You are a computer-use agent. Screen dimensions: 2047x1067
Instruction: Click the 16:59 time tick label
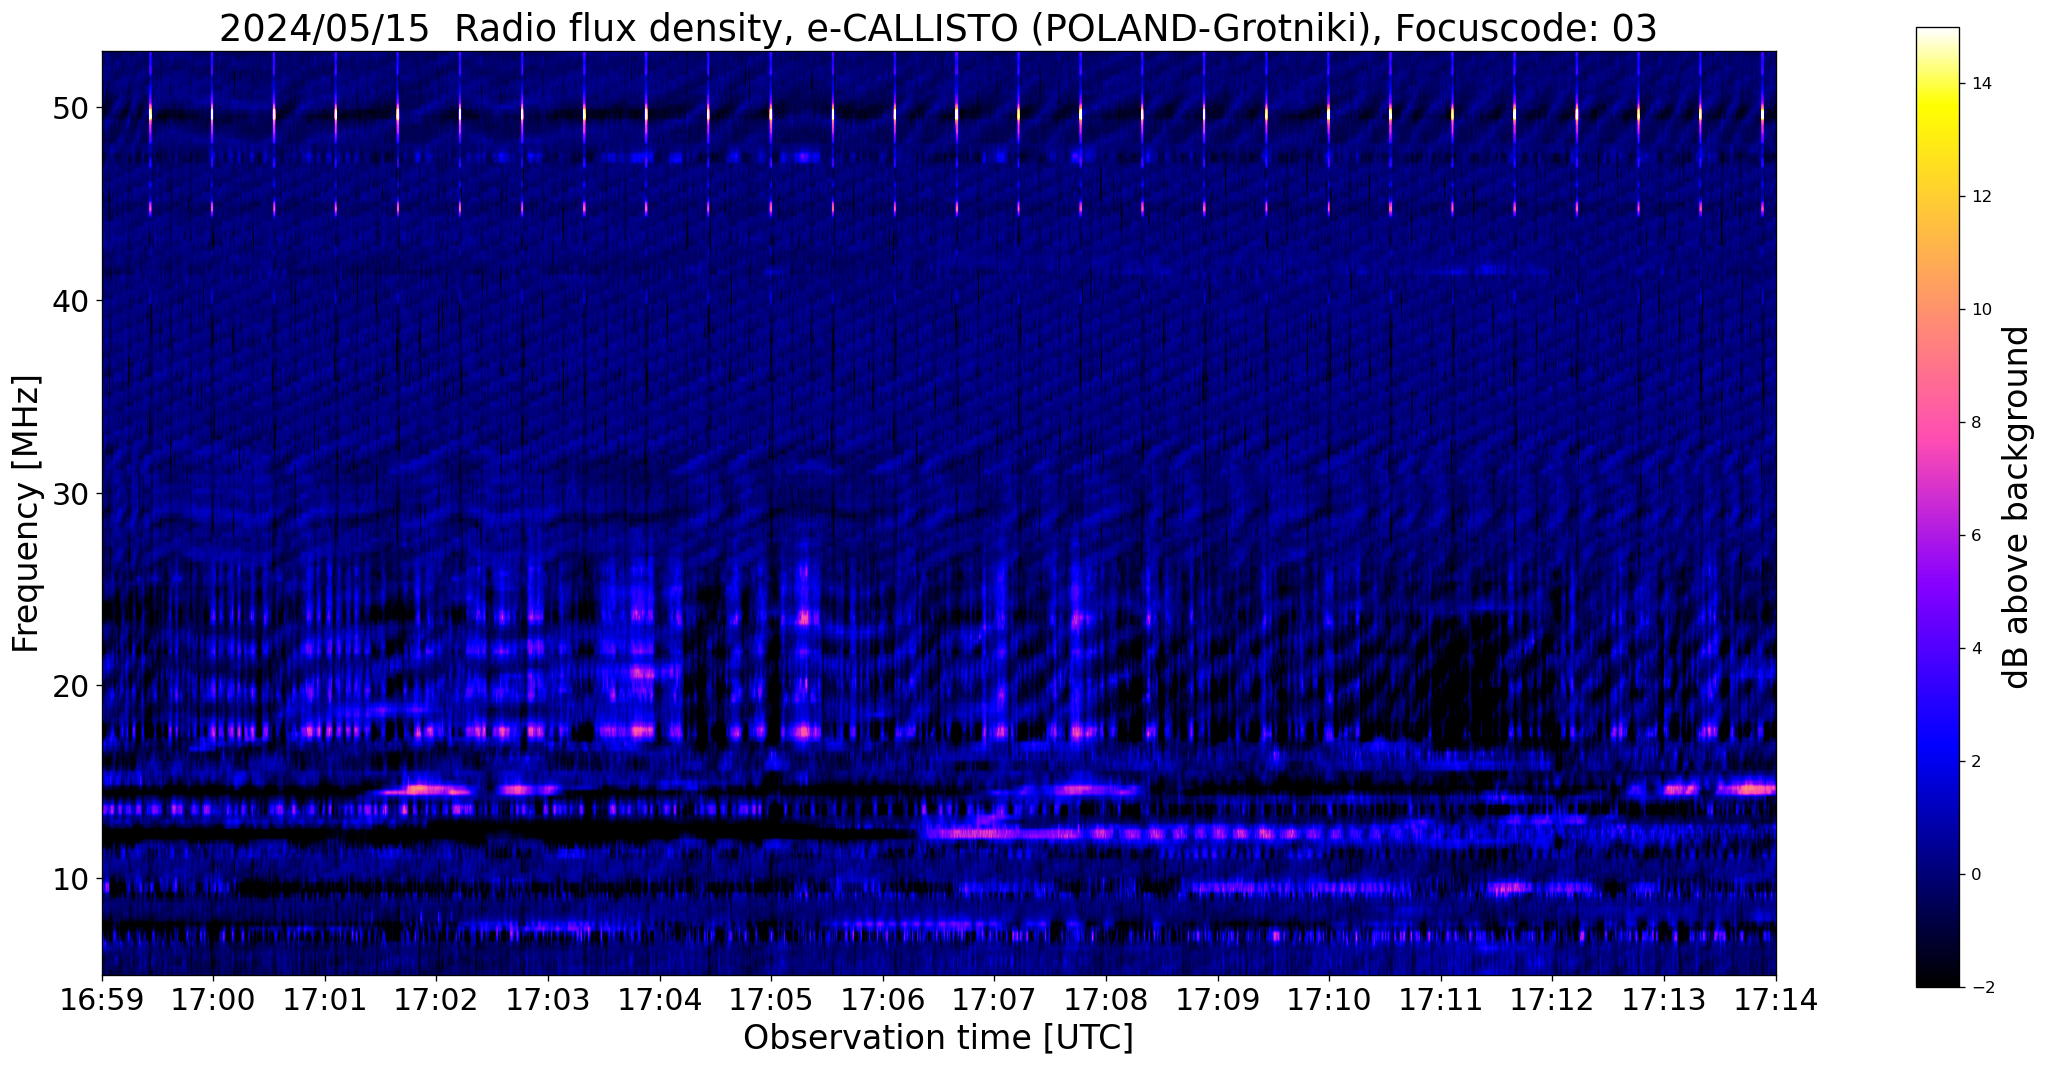102,999
